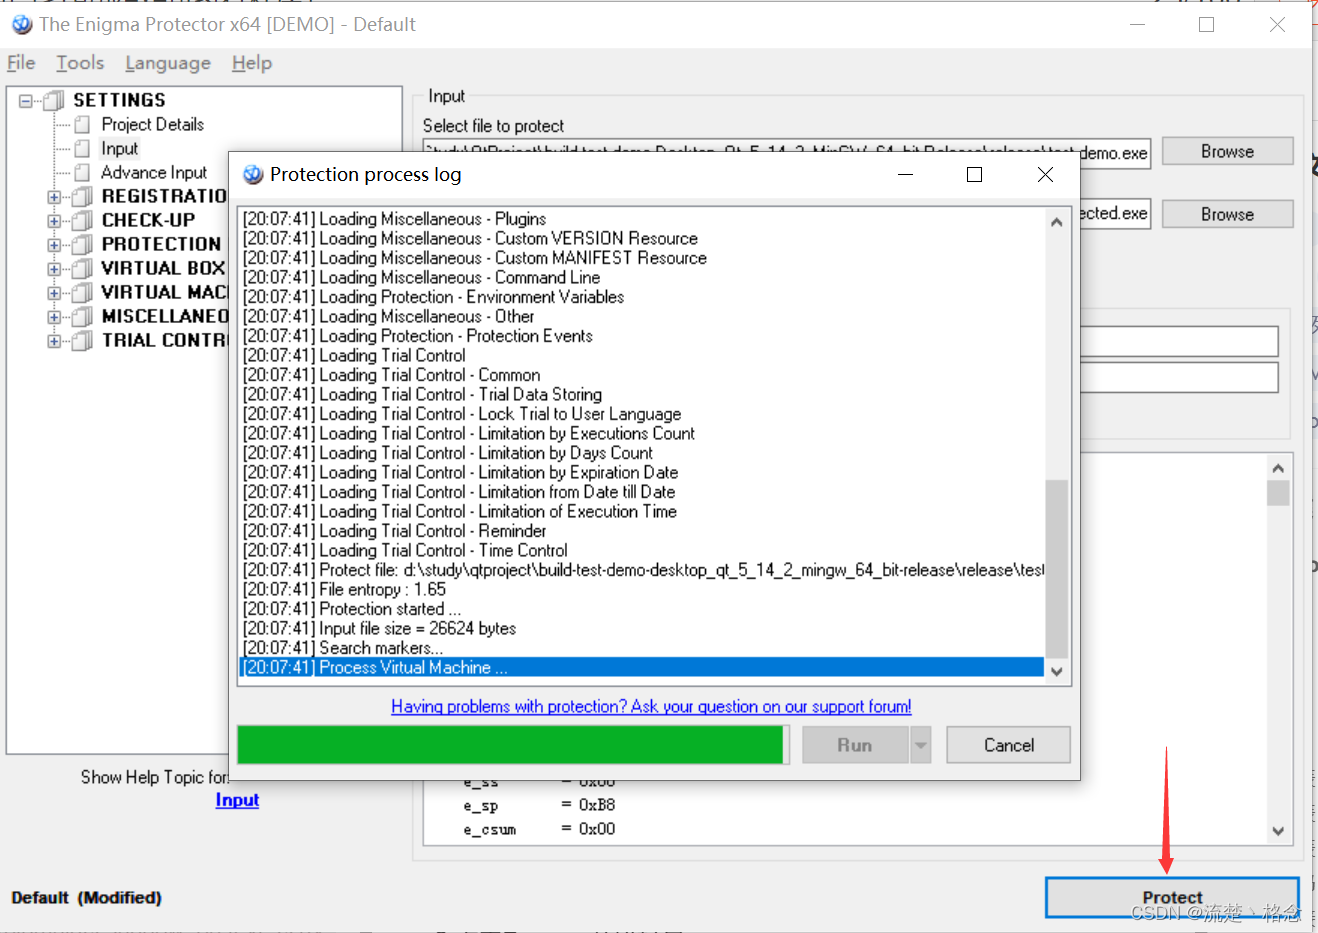Image resolution: width=1318 pixels, height=933 pixels.
Task: Open the Language menu
Action: pos(168,63)
